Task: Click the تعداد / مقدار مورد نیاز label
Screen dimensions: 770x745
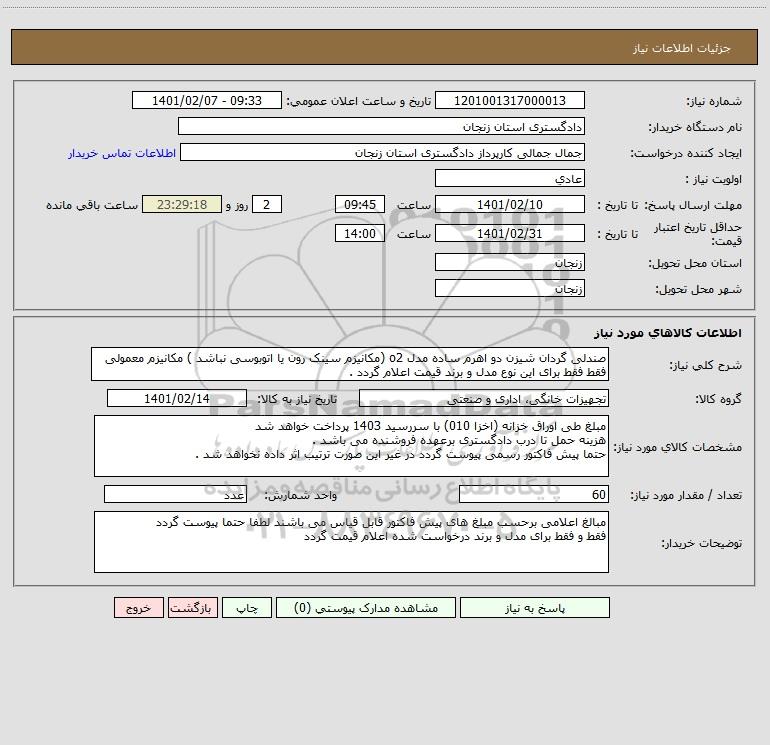Action: coord(686,496)
